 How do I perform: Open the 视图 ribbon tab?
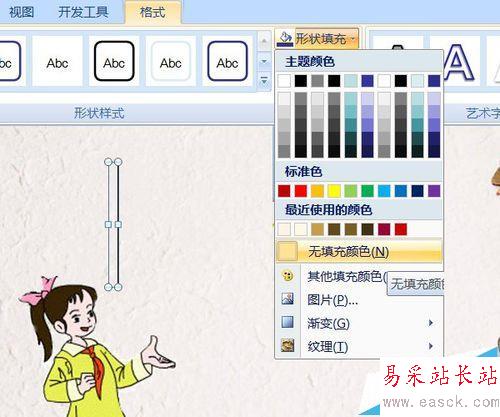tap(21, 12)
